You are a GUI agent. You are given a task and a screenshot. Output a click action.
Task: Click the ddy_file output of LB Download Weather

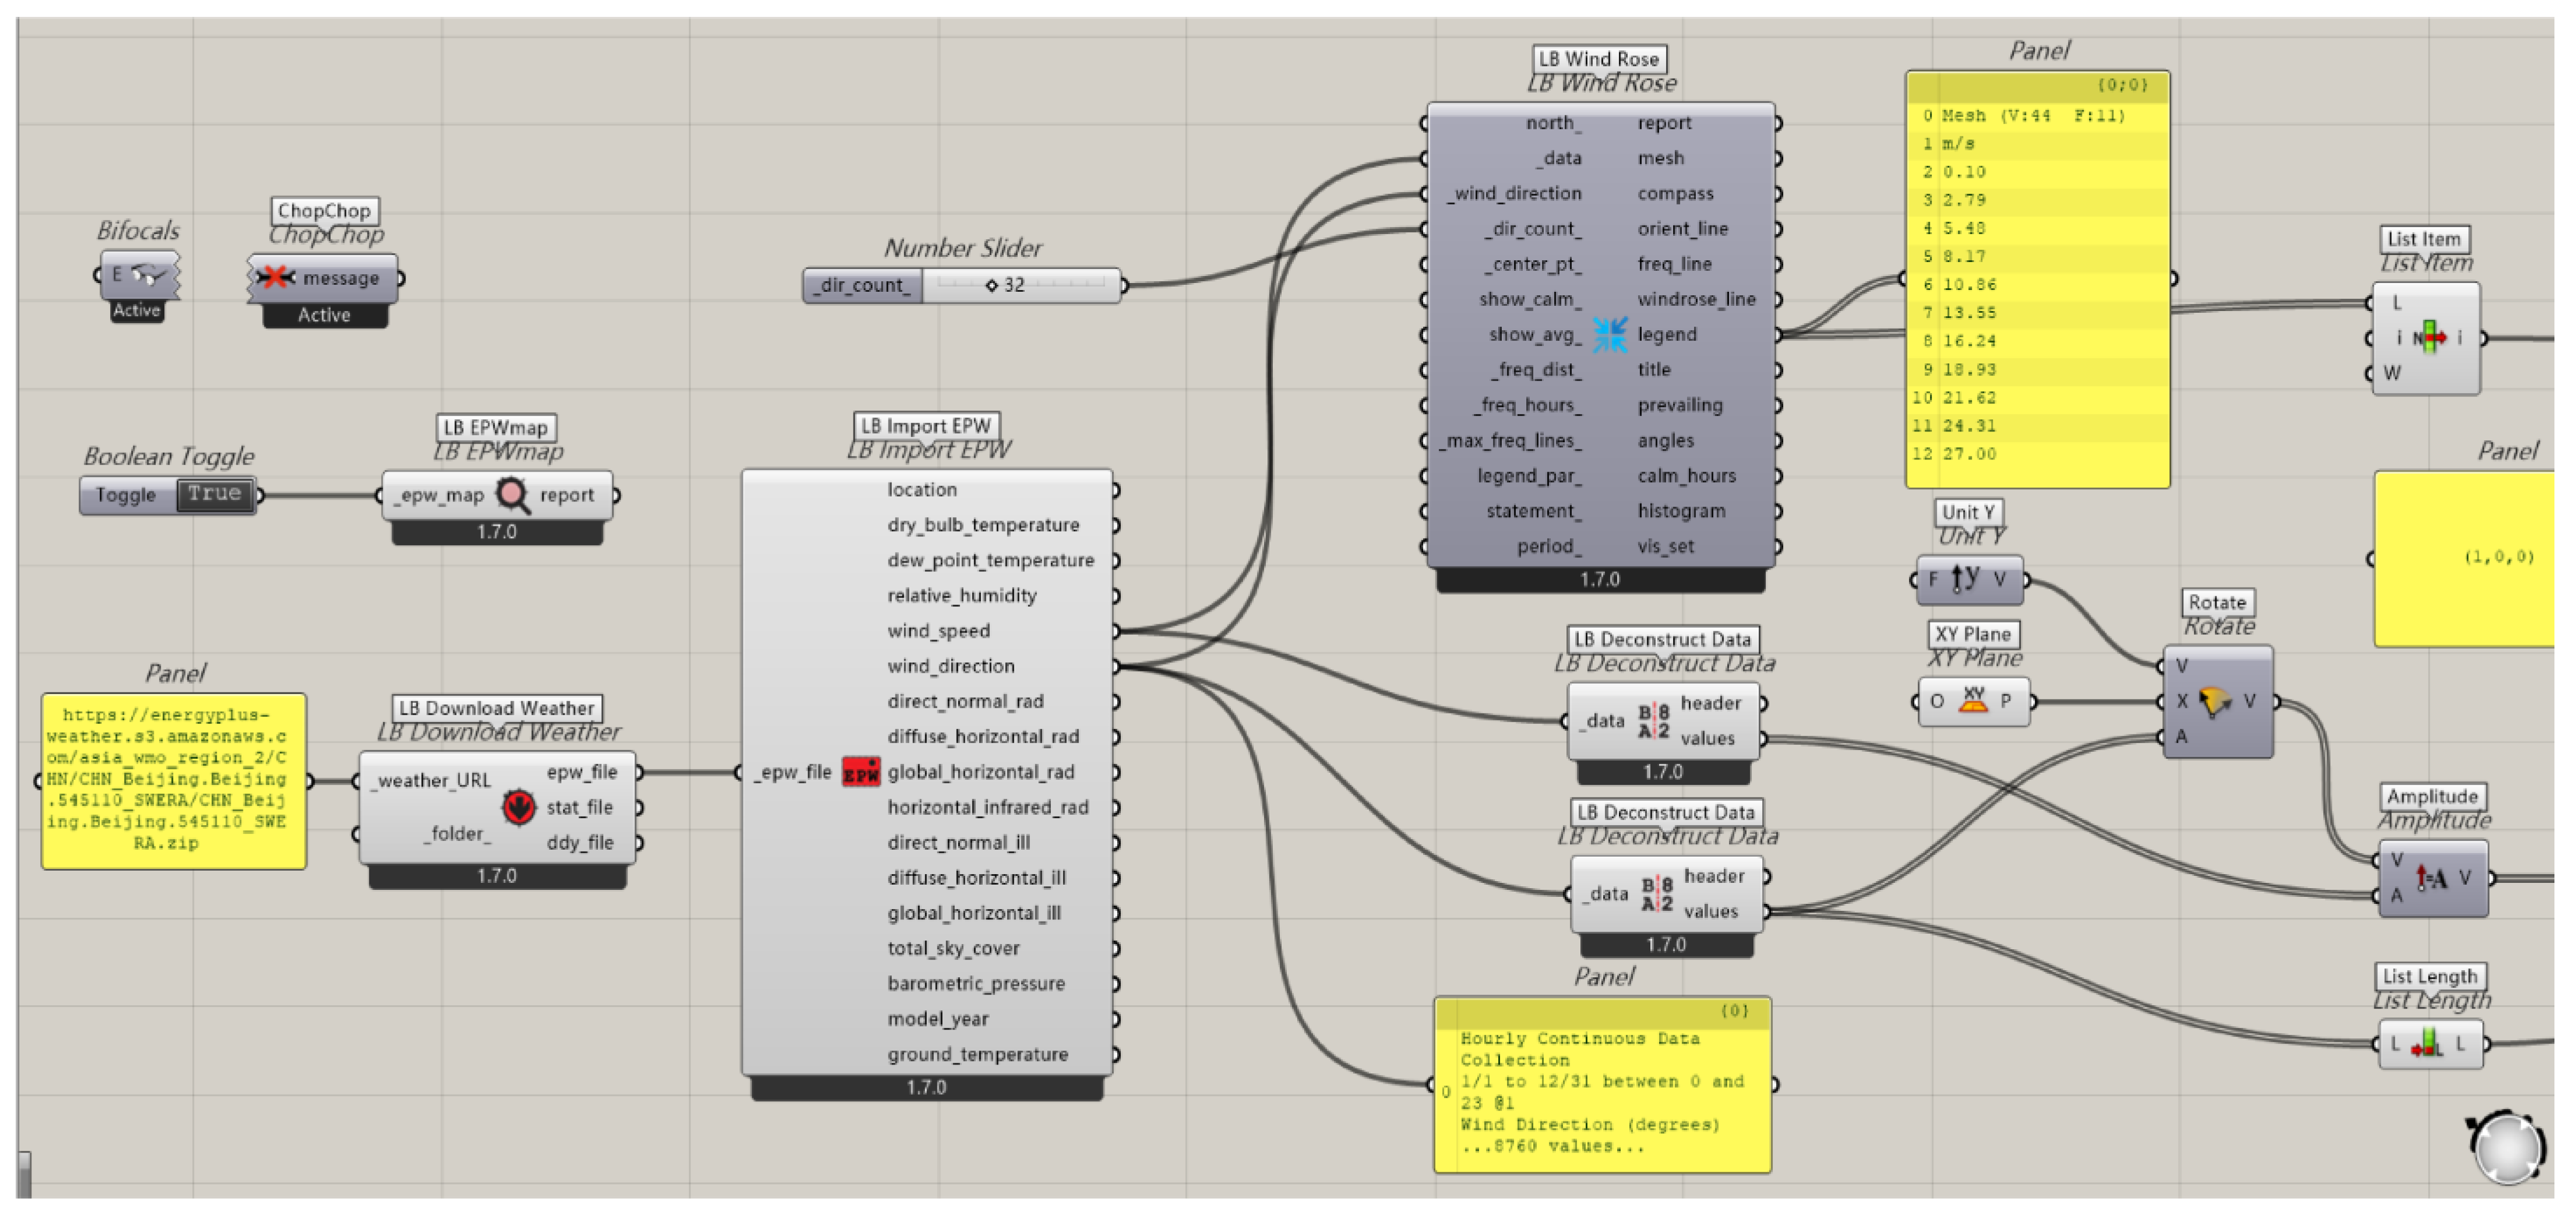[x=580, y=843]
